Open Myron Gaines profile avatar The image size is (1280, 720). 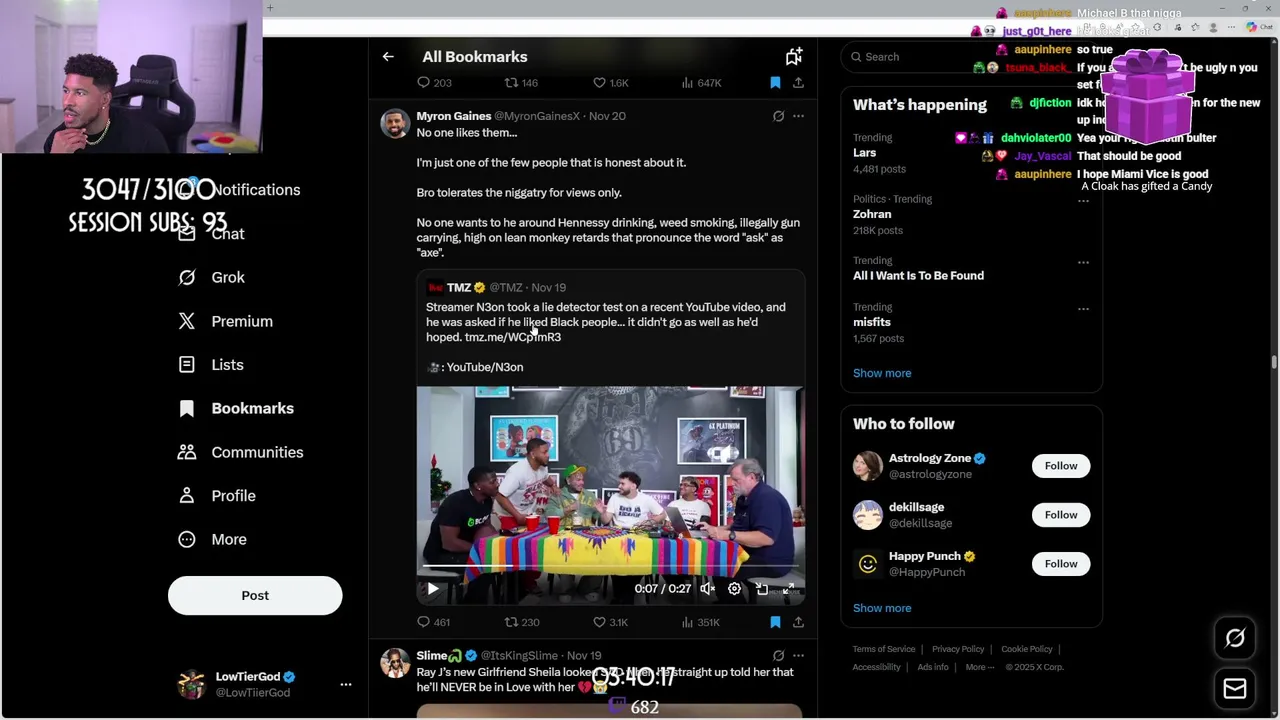coord(395,125)
